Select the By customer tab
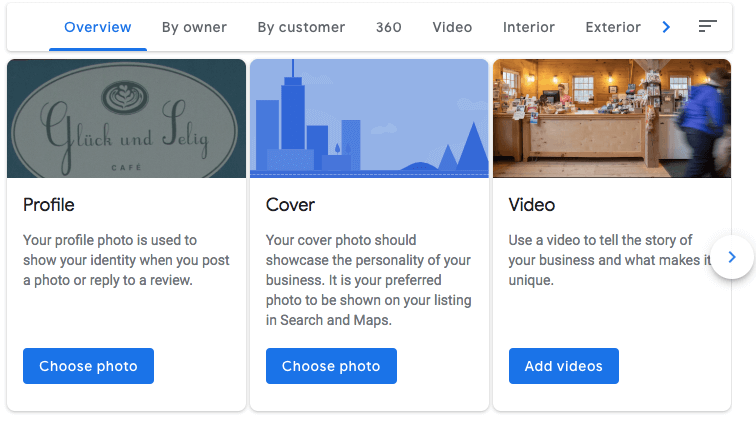 tap(301, 27)
